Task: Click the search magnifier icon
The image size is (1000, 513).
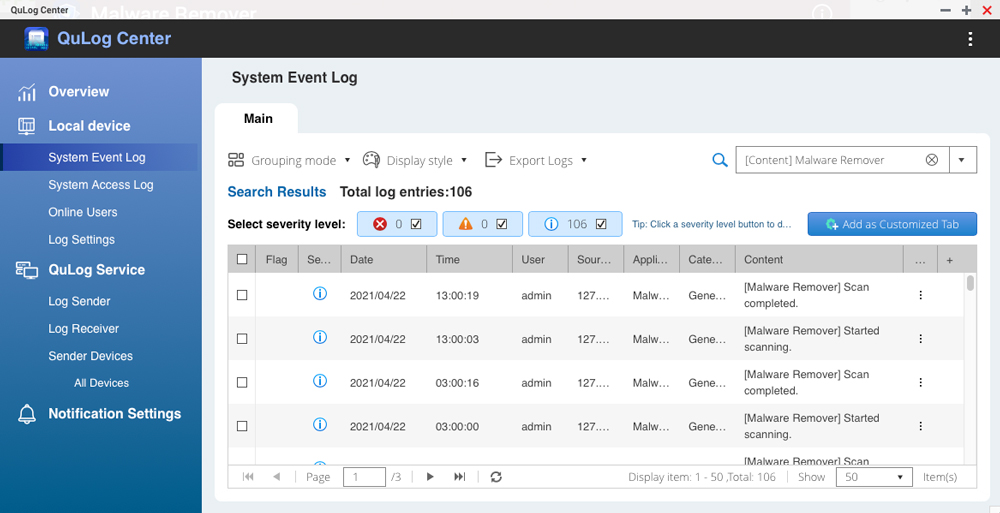Action: tap(720, 160)
